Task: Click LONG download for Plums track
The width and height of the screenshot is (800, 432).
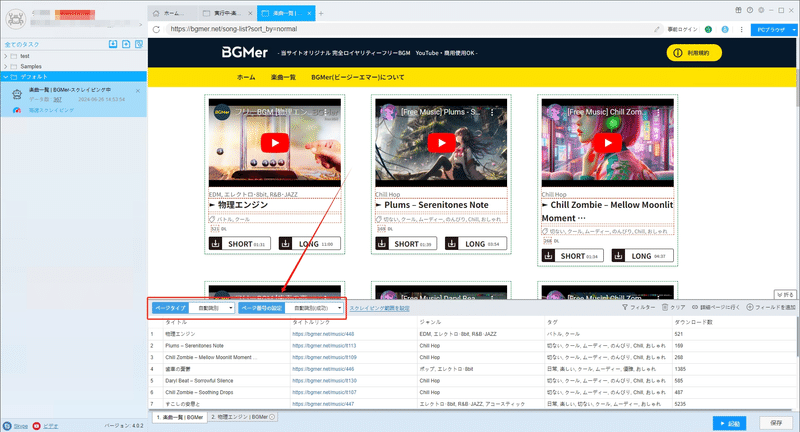Action: 476,244
